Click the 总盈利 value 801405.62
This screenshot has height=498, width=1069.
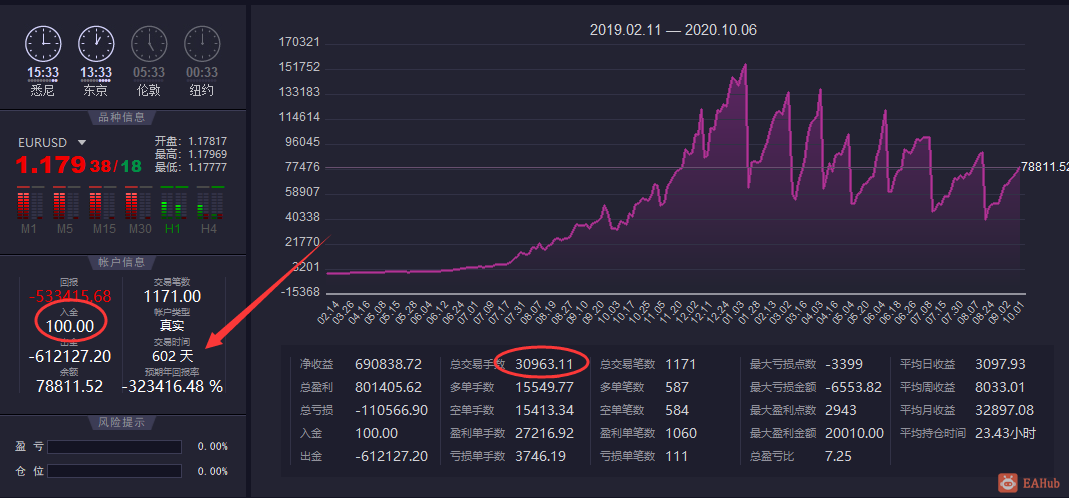(x=389, y=387)
